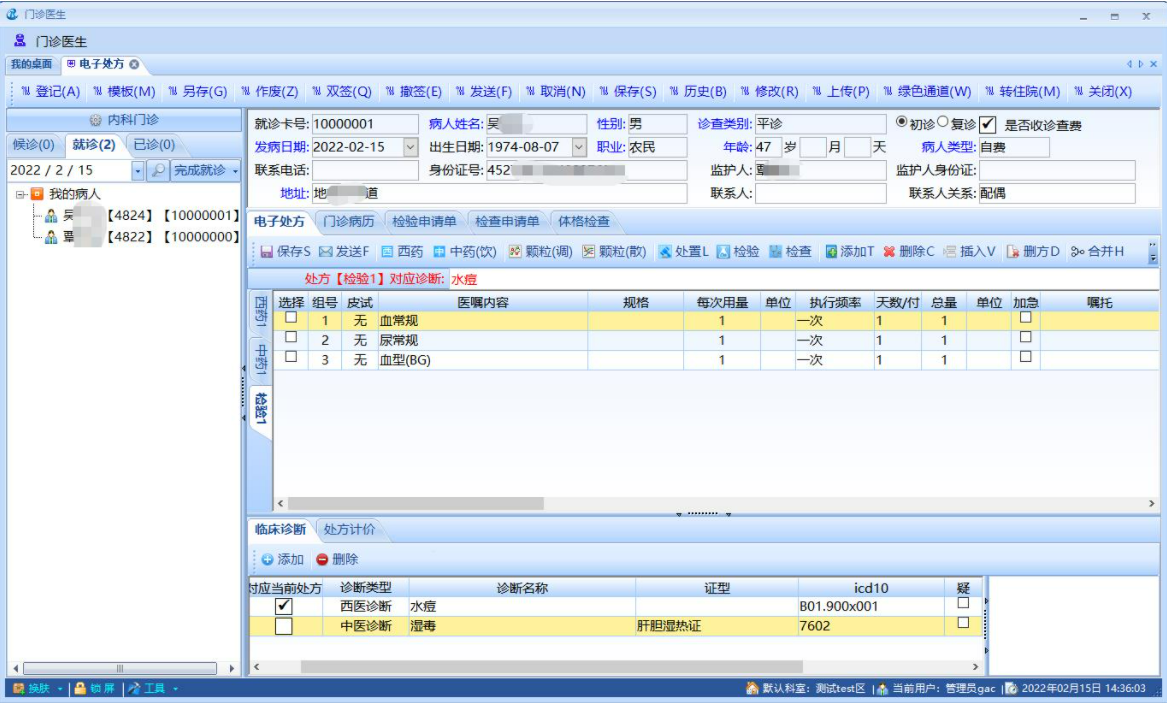
Task: Click 插入V insert row button
Action: 969,251
